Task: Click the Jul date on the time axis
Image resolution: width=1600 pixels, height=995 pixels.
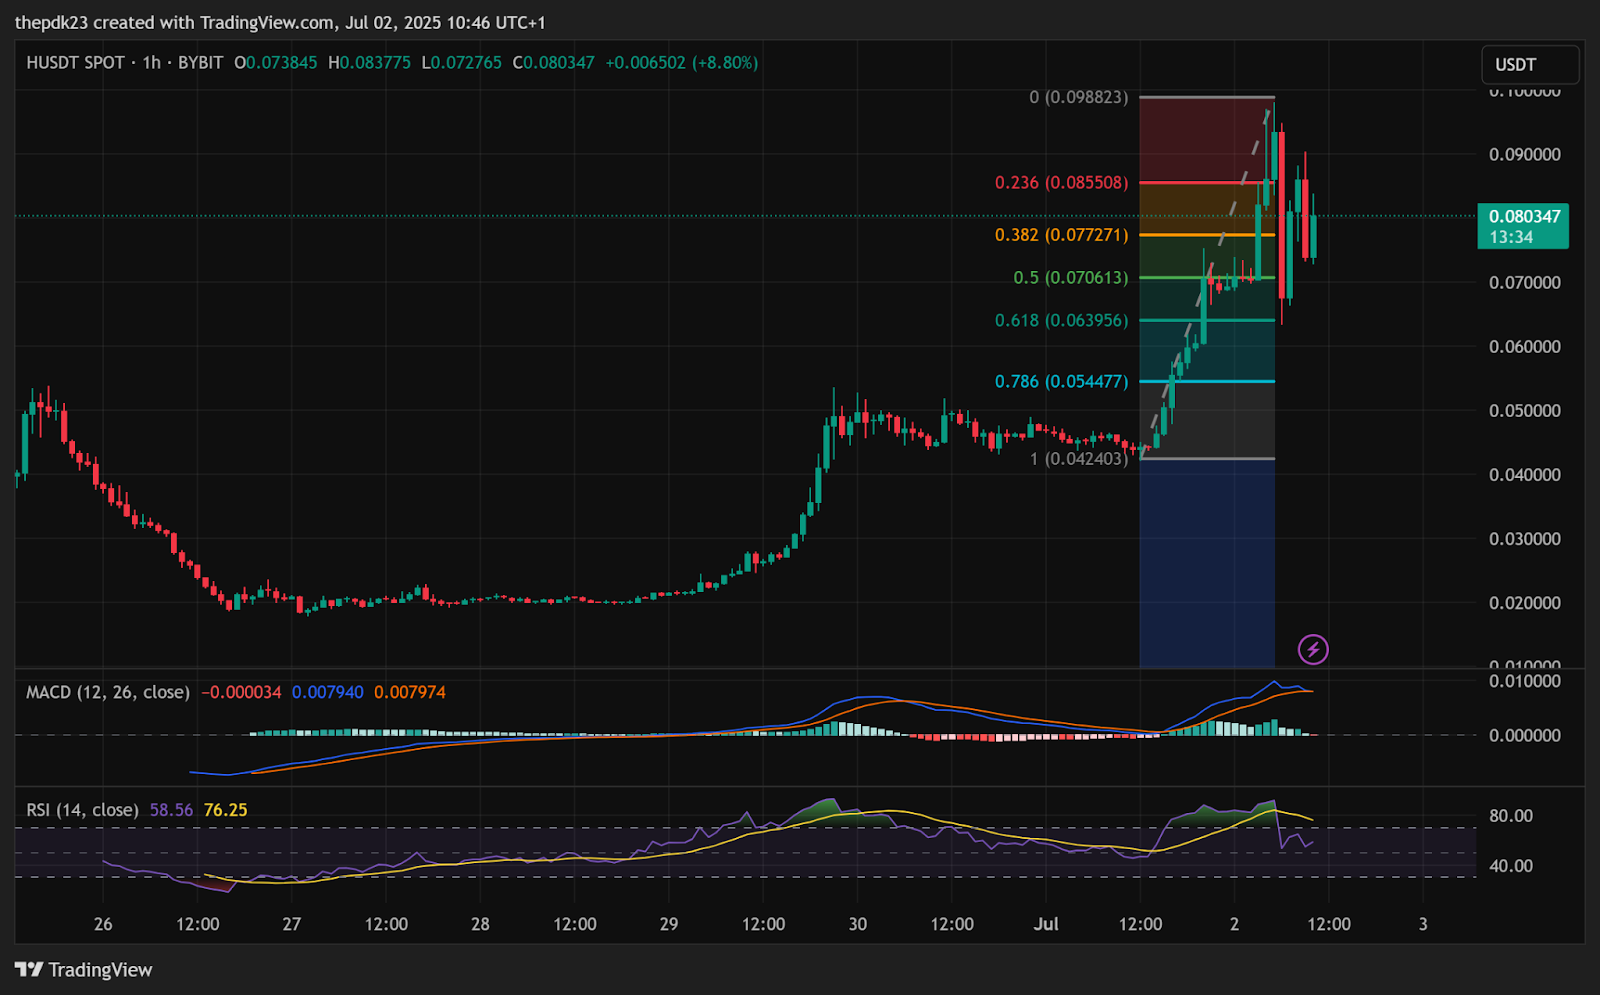Action: pos(1046,924)
